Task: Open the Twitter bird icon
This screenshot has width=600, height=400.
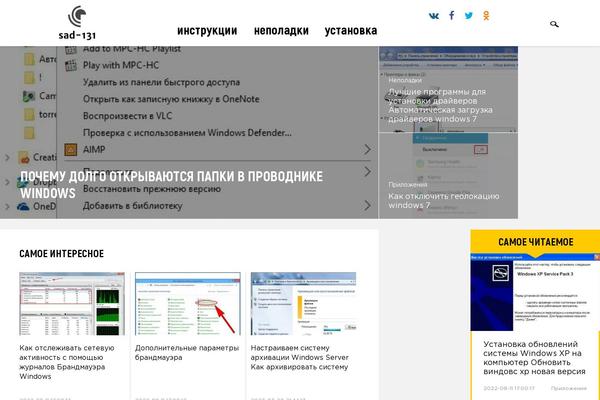Action: (469, 16)
